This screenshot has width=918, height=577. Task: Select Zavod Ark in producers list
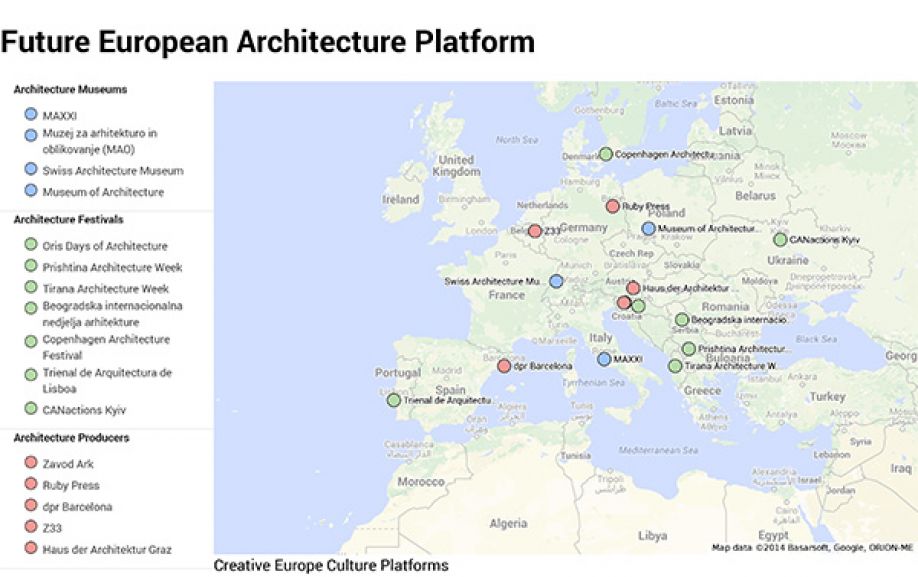(x=68, y=464)
